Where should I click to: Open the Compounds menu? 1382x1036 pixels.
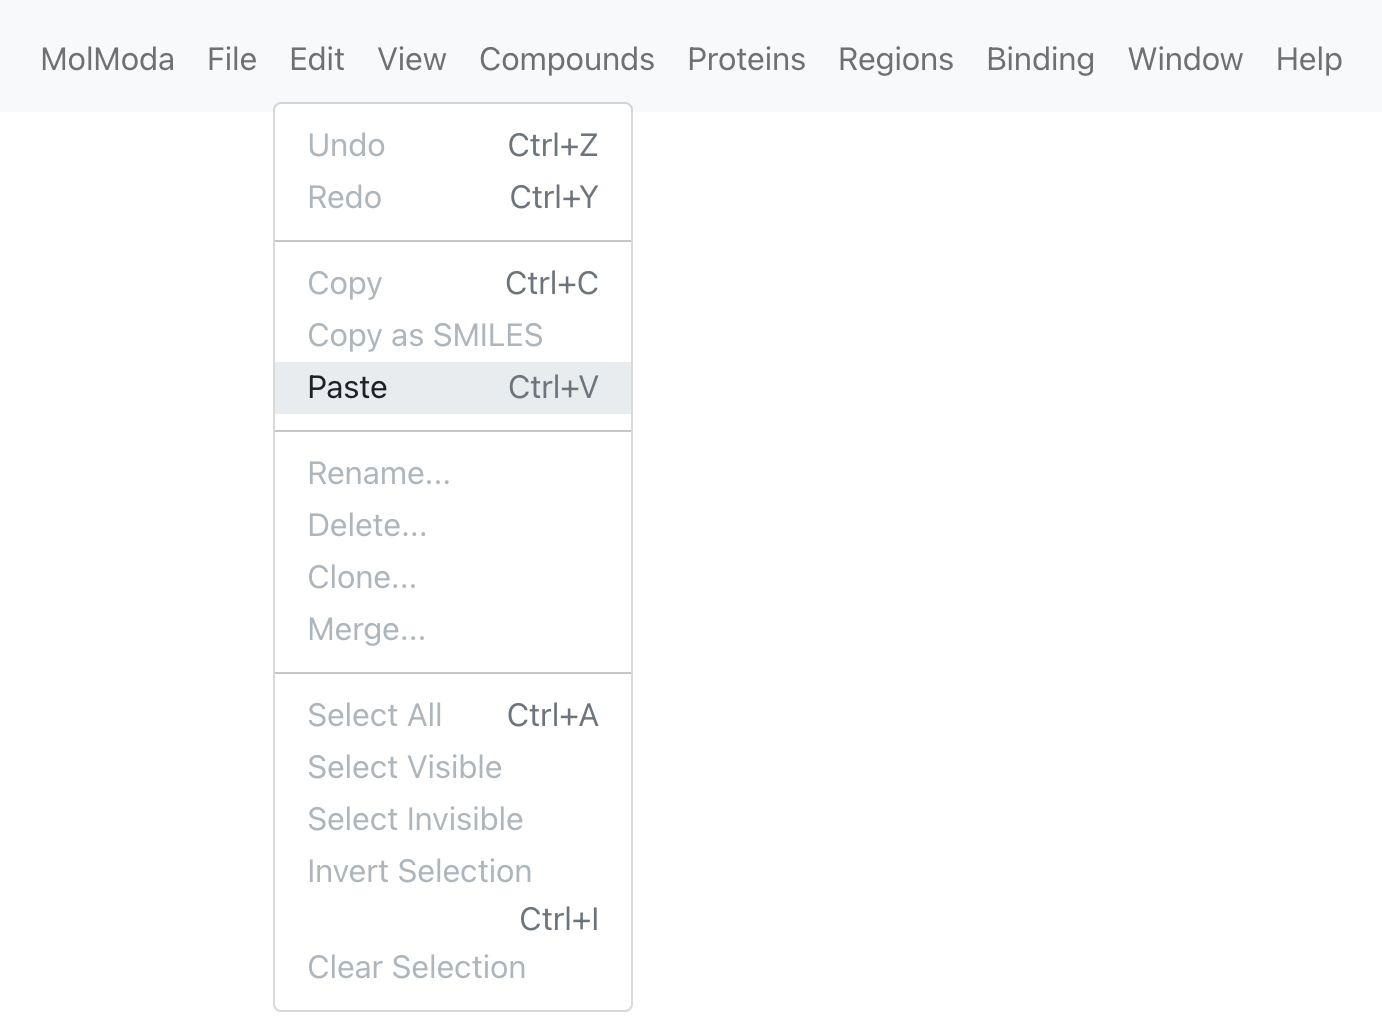(x=567, y=59)
